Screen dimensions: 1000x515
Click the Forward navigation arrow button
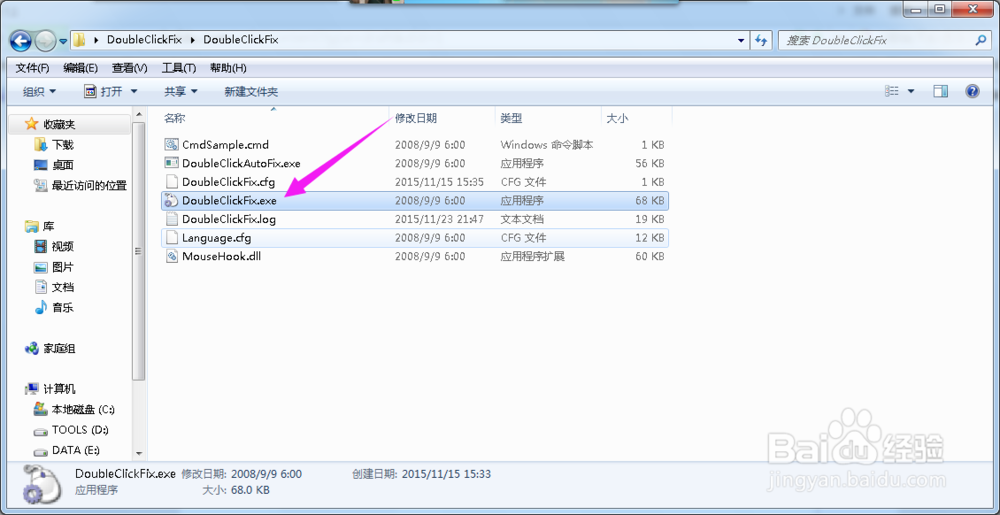point(44,41)
